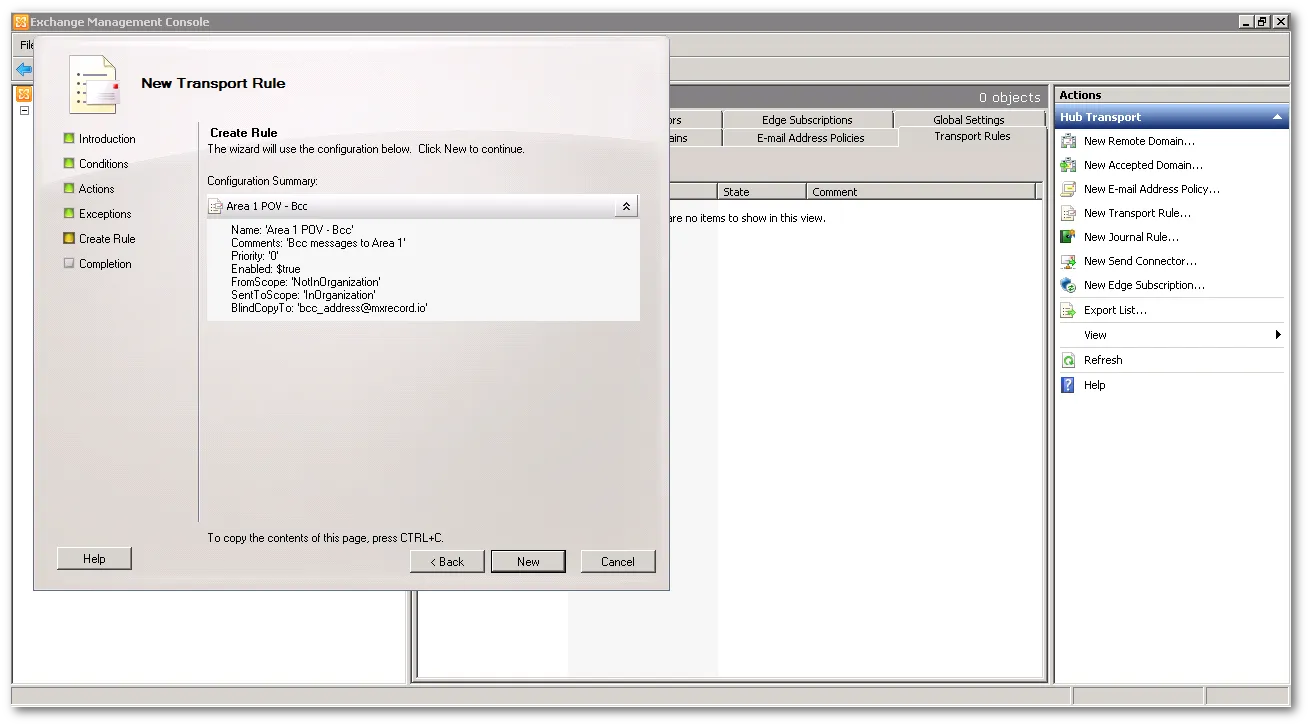Viewport: 1310px width, 726px height.
Task: Sort by the State column header
Action: coord(760,192)
